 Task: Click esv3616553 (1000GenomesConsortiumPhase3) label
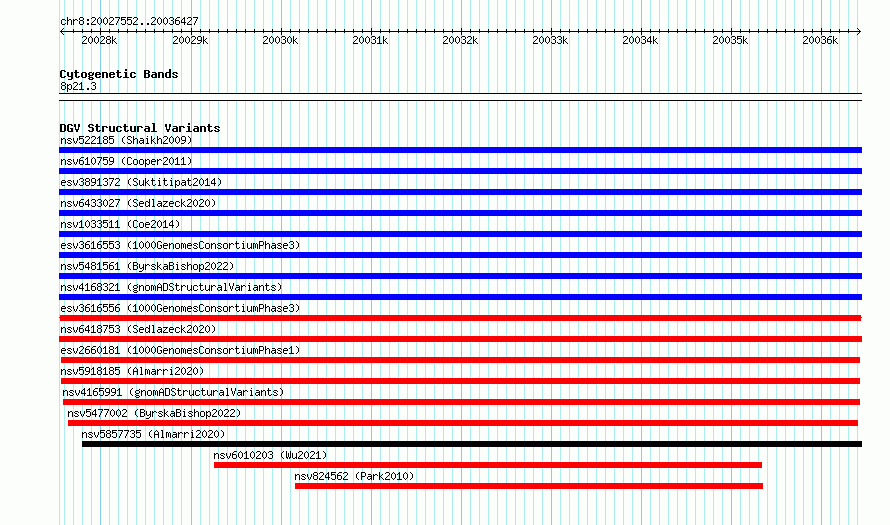[x=180, y=245]
